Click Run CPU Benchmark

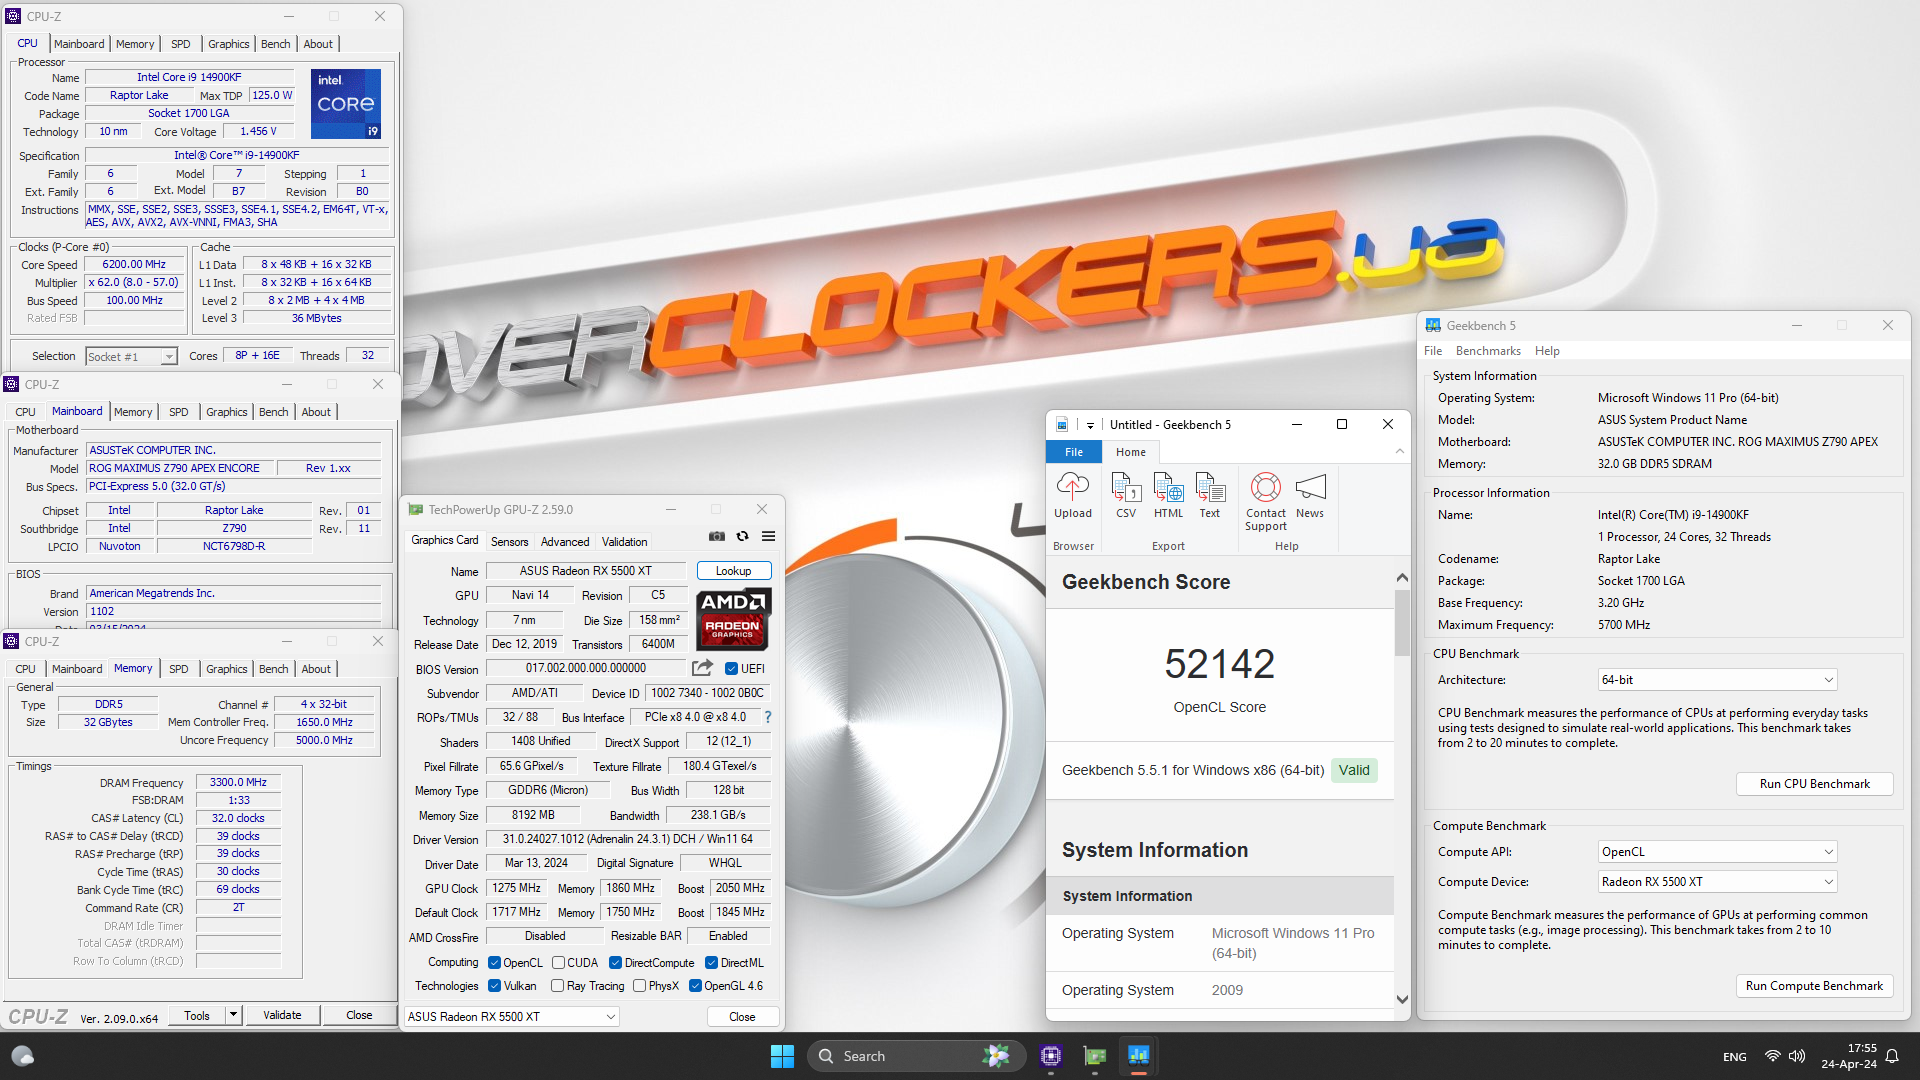1814,784
